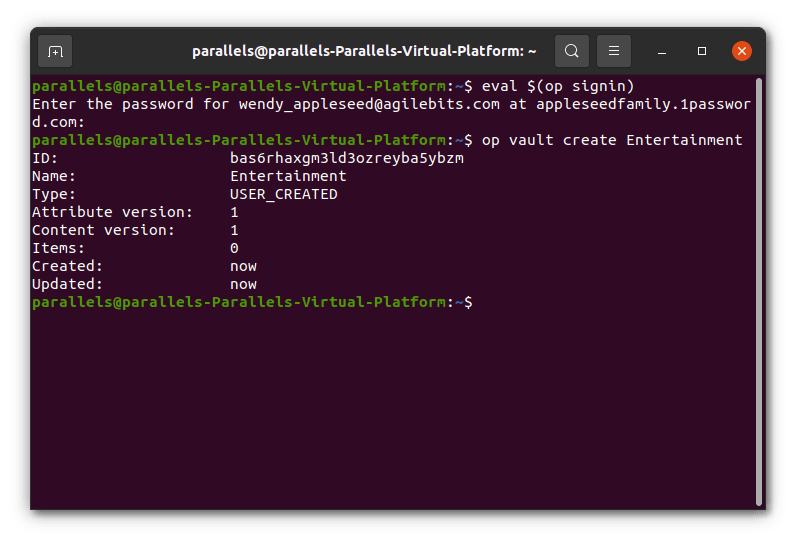The height and width of the screenshot is (547, 800).
Task: Click 'op vault create Entertainment' command
Action: [612, 140]
